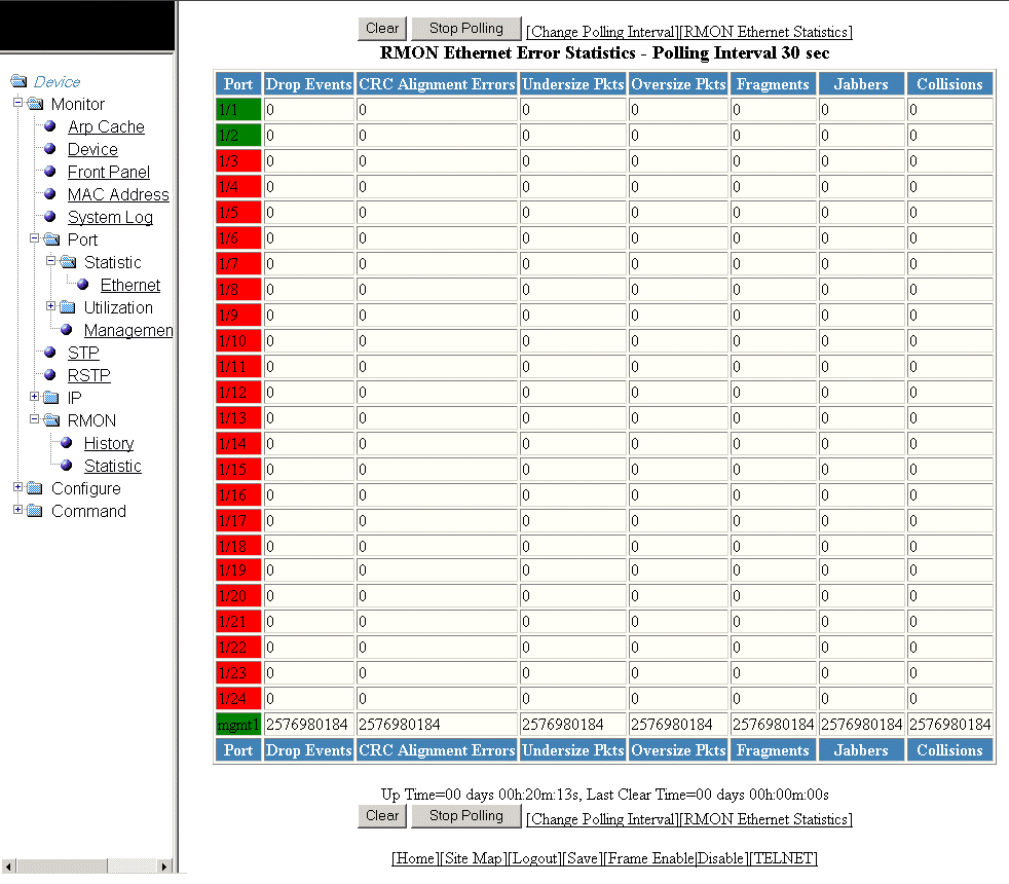This screenshot has width=1009, height=884.
Task: Click the Command folder icon
Action: 36,511
